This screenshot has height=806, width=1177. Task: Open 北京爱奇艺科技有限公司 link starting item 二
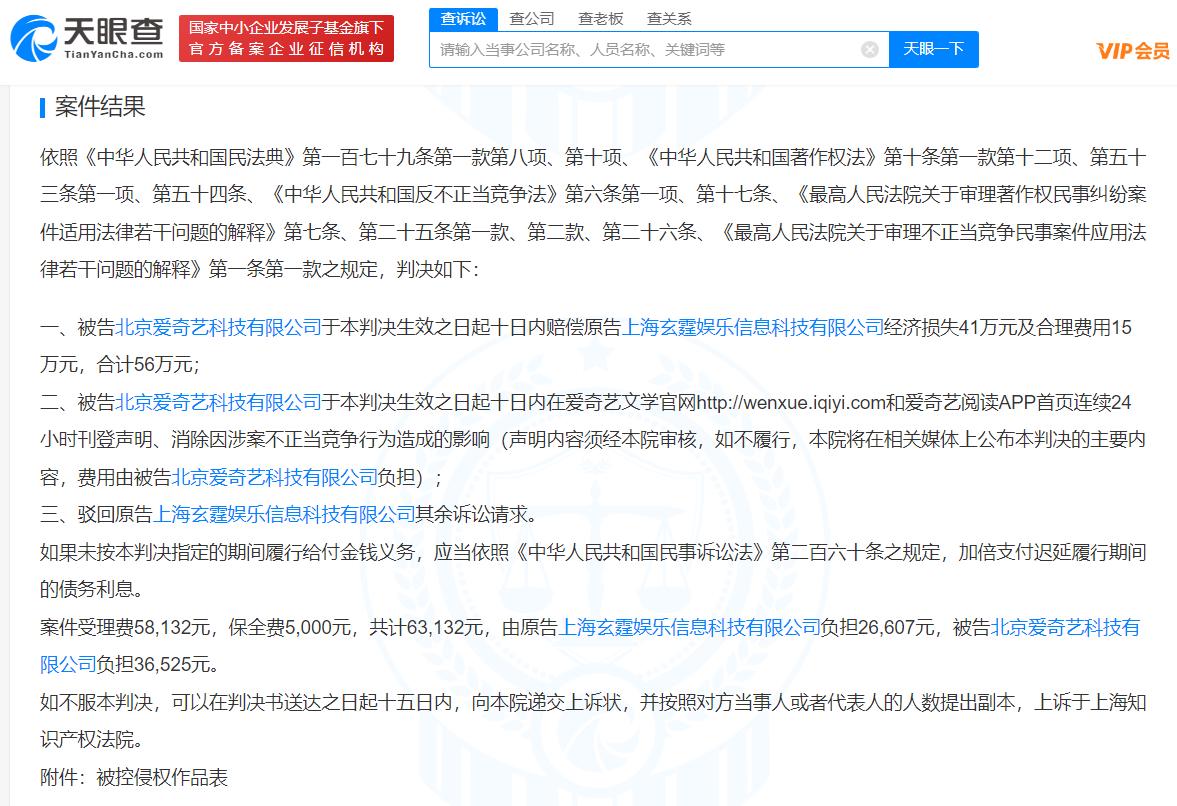click(218, 402)
